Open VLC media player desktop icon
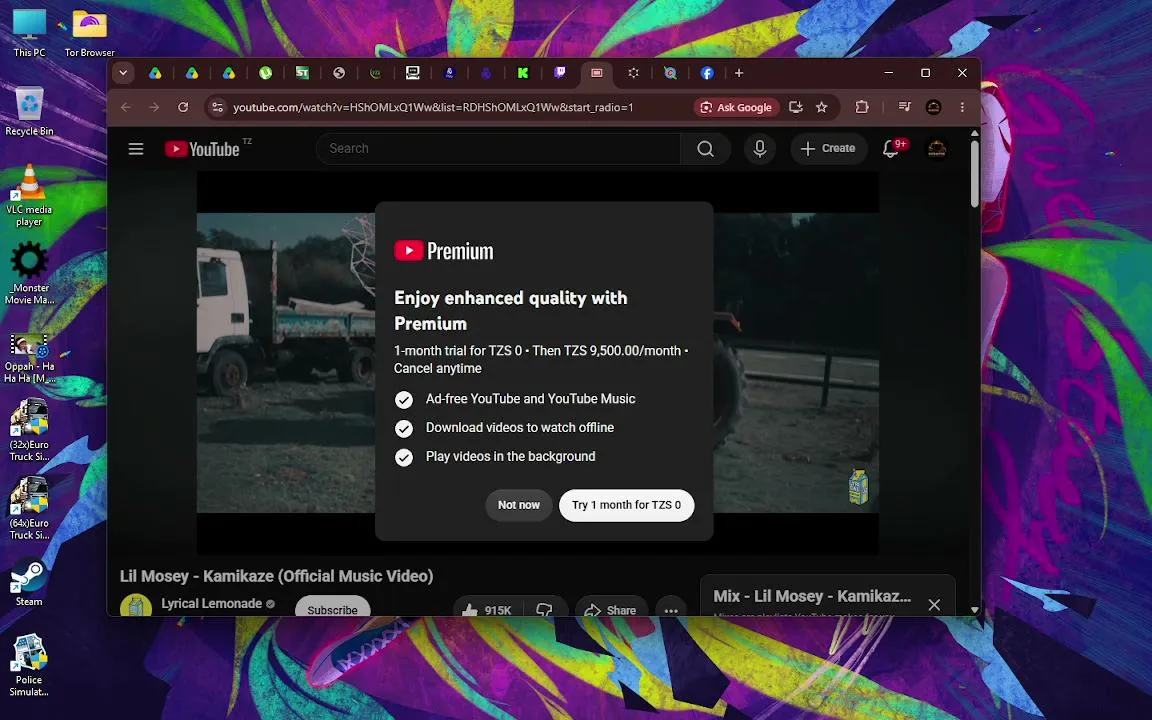The width and height of the screenshot is (1152, 720). pyautogui.click(x=29, y=195)
